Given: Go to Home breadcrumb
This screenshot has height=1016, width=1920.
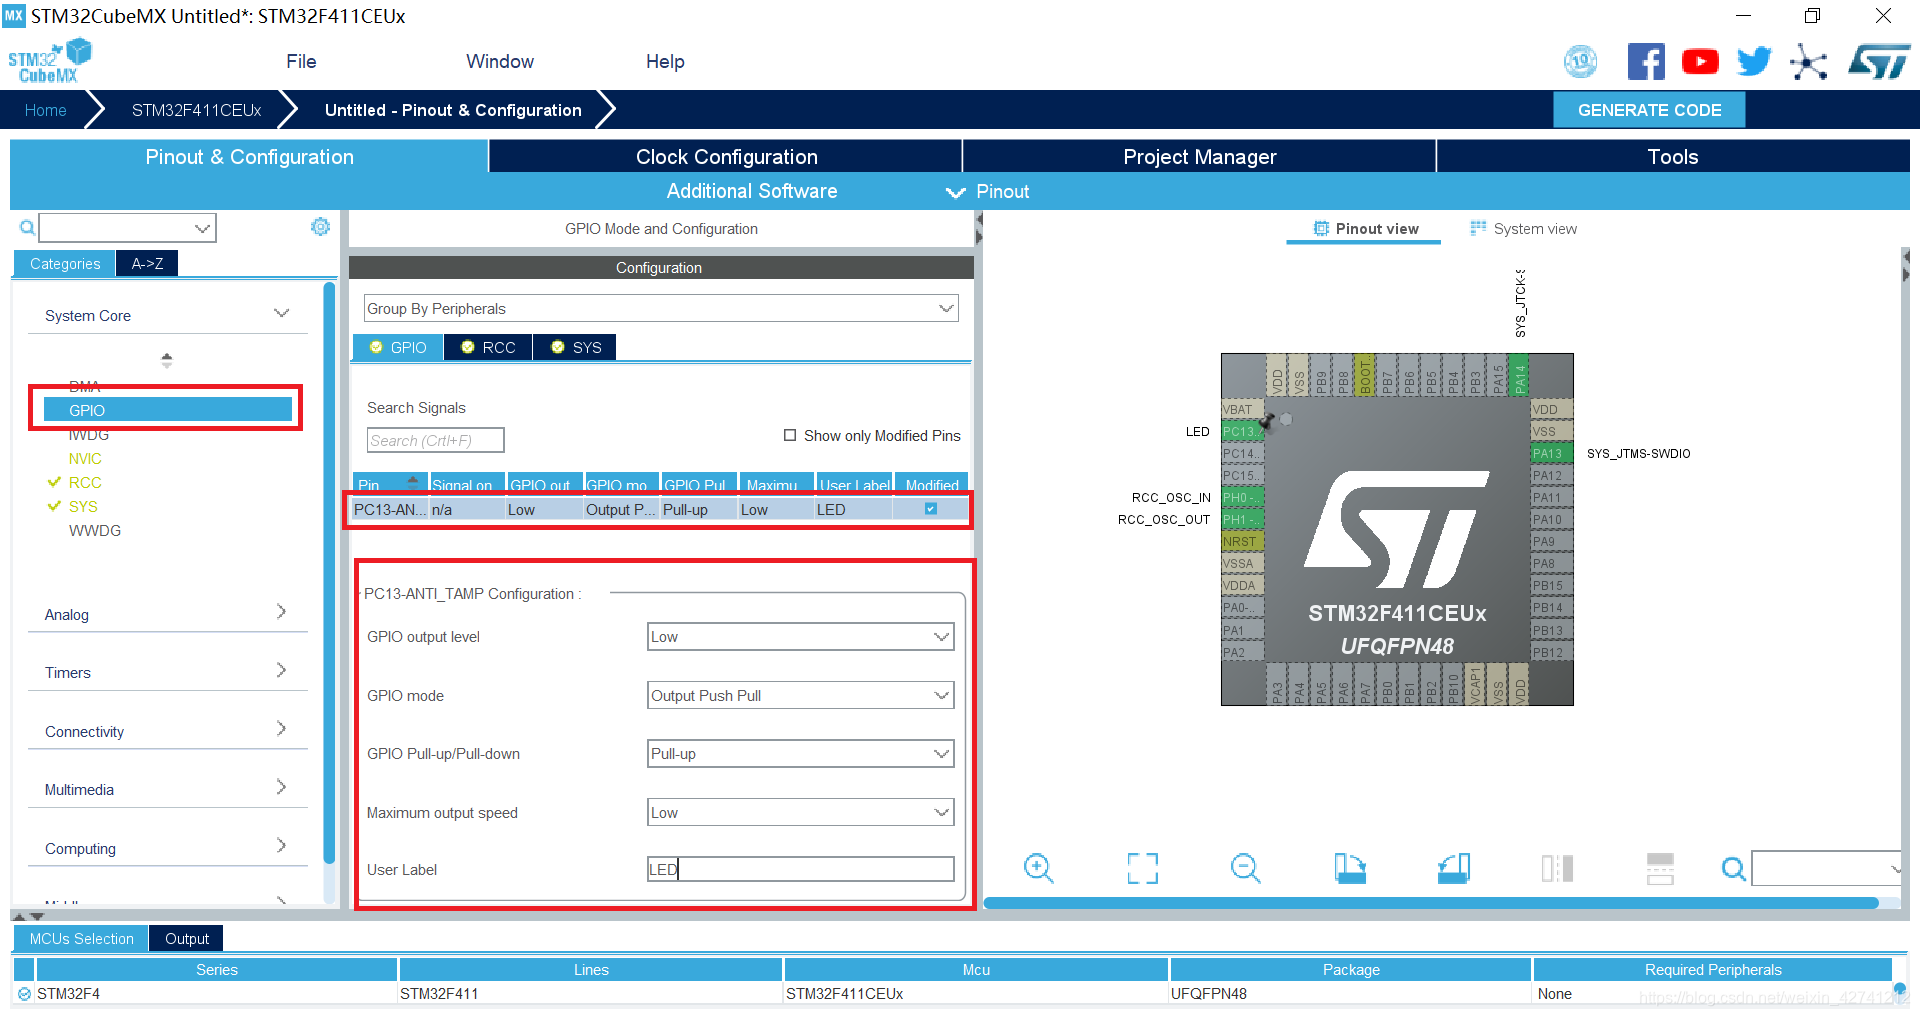Looking at the screenshot, I should click(46, 110).
